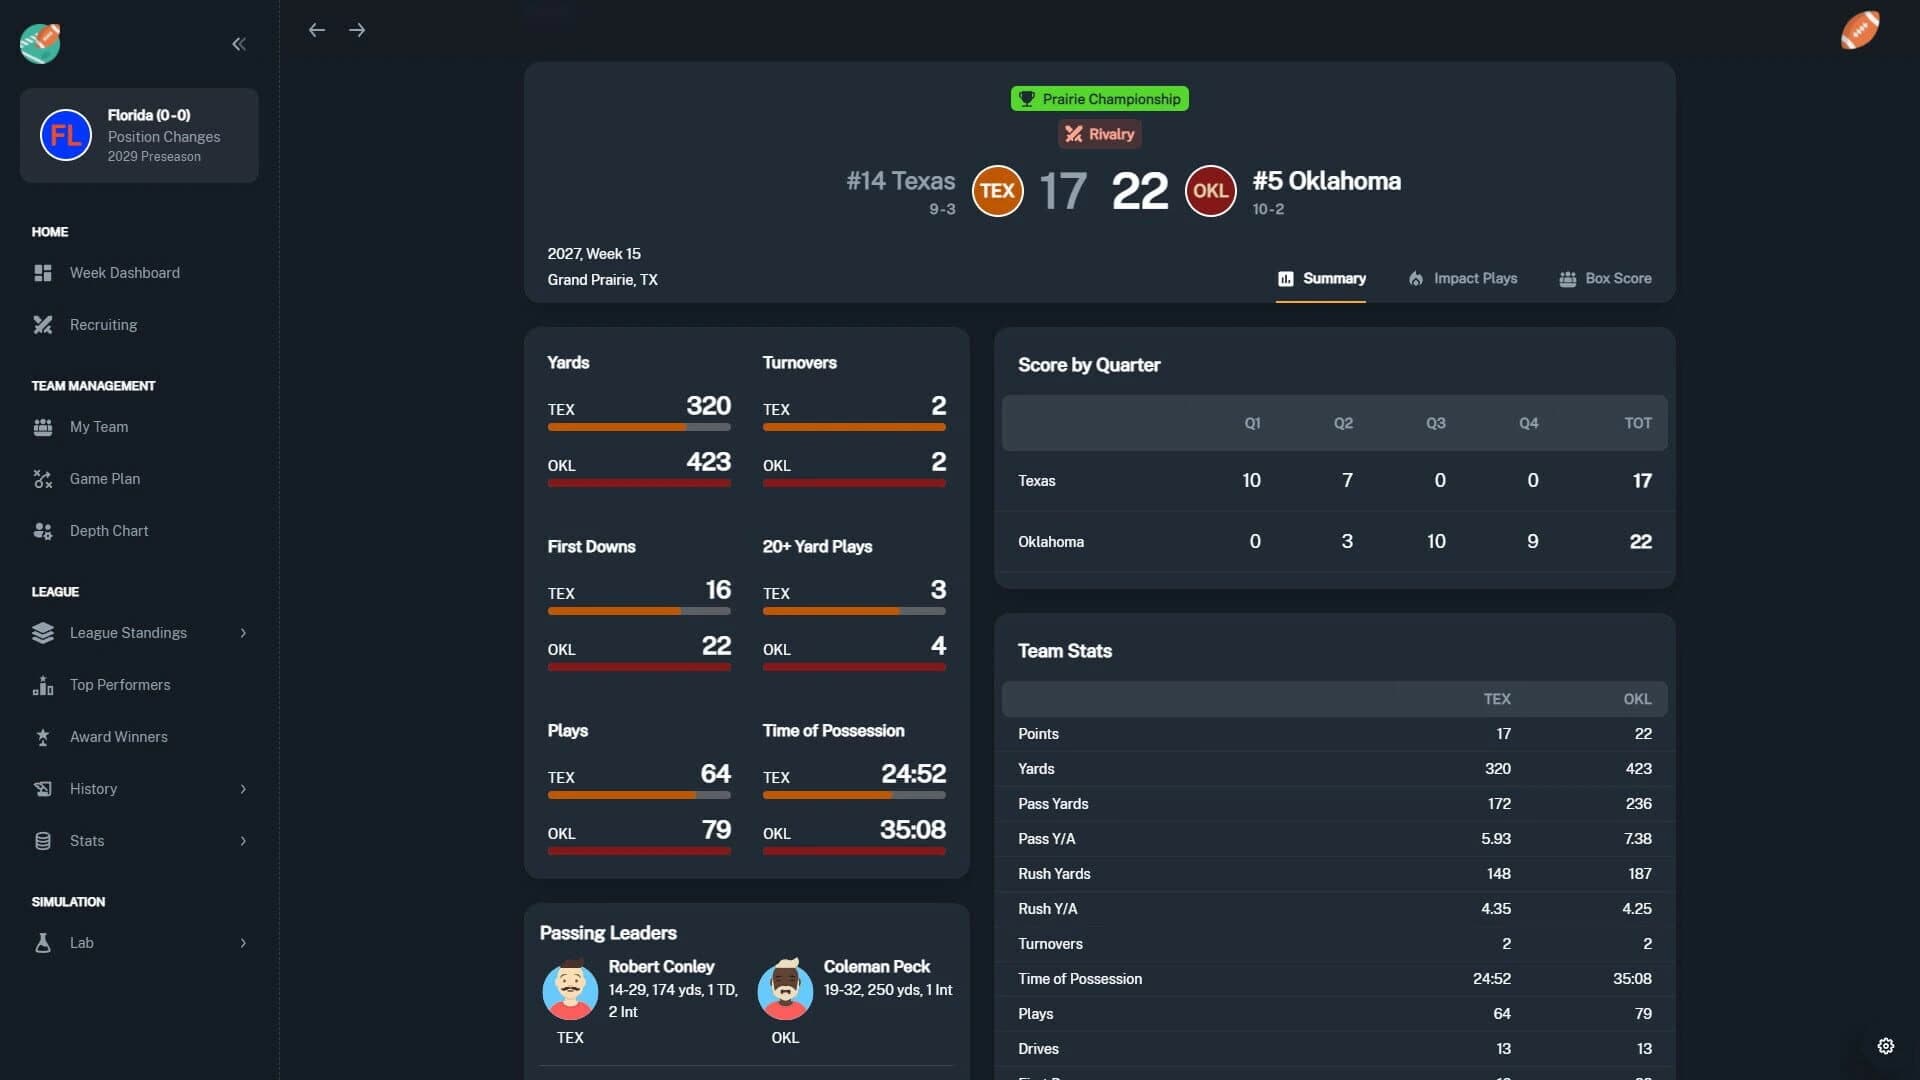Open My Team page

point(98,426)
